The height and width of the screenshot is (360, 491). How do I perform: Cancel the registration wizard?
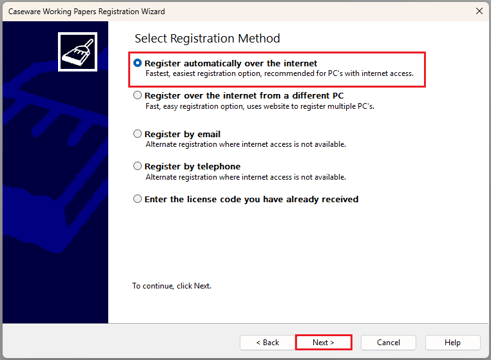(388, 342)
